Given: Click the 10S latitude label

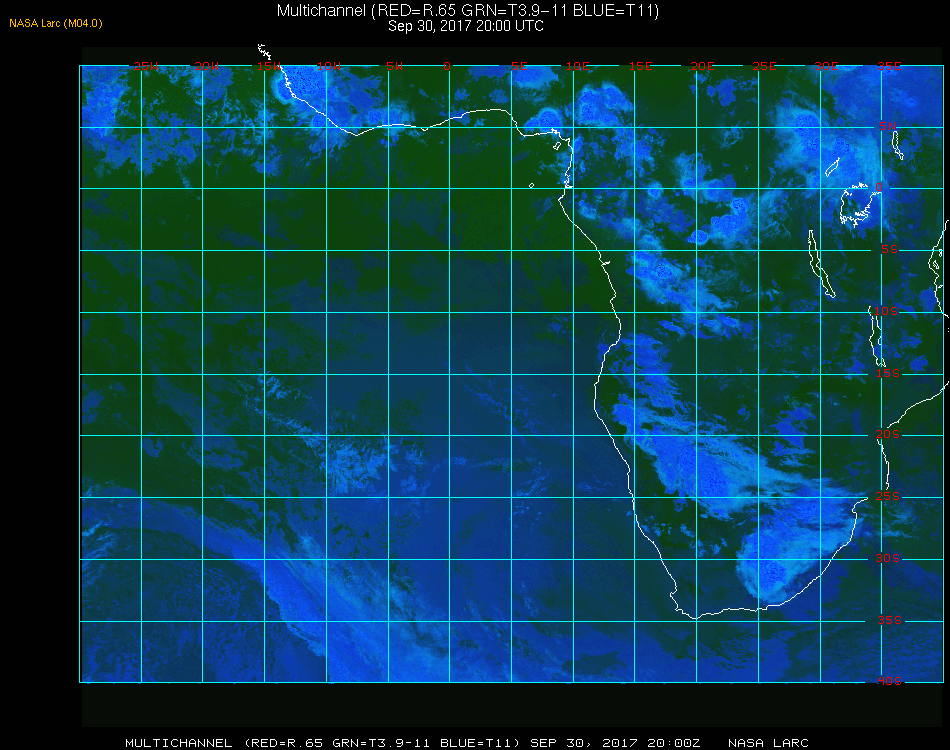Looking at the screenshot, I should pos(886,311).
